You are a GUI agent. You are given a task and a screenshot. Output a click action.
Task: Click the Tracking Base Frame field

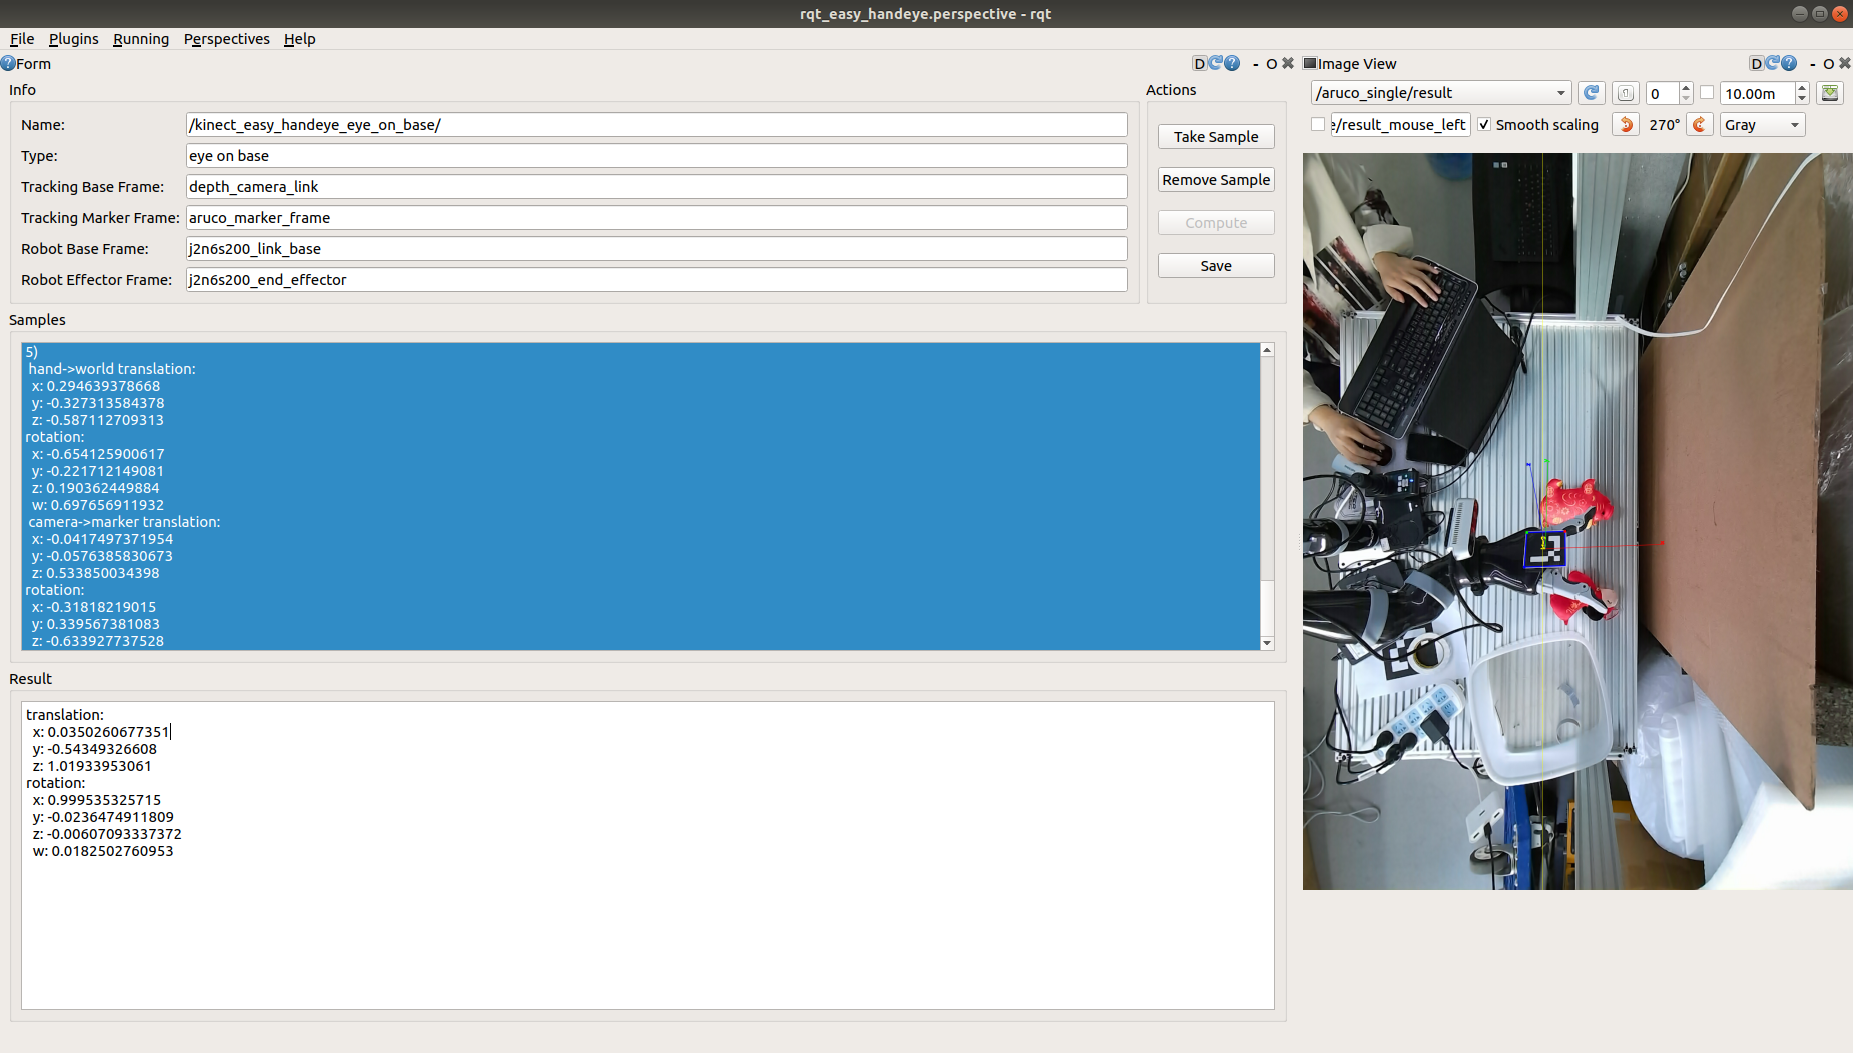pos(656,187)
